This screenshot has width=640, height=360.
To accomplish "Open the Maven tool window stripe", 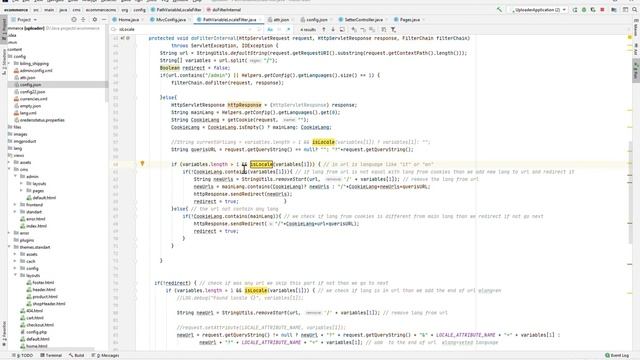I will click(x=636, y=28).
